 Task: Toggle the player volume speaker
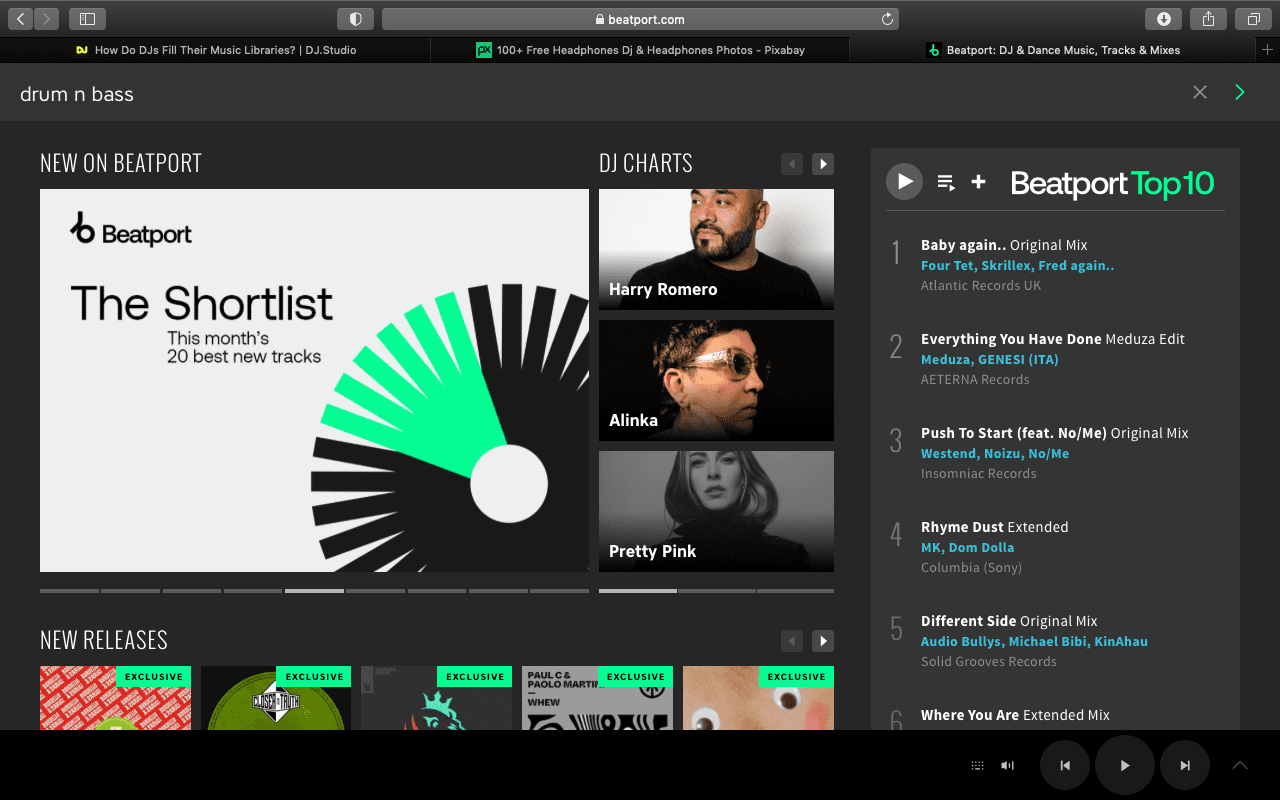[1007, 765]
